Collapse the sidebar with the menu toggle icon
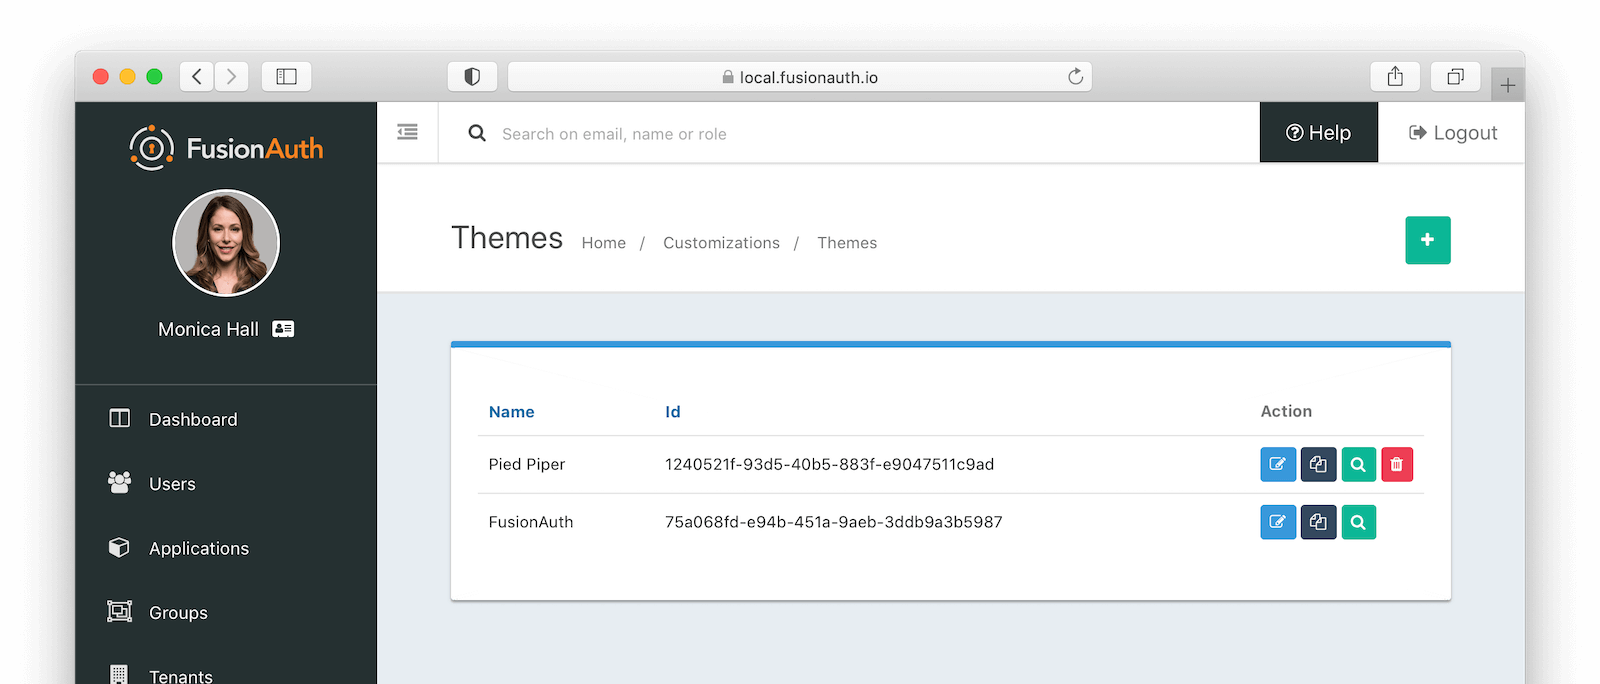Screen dimensions: 1600x684 point(407,132)
